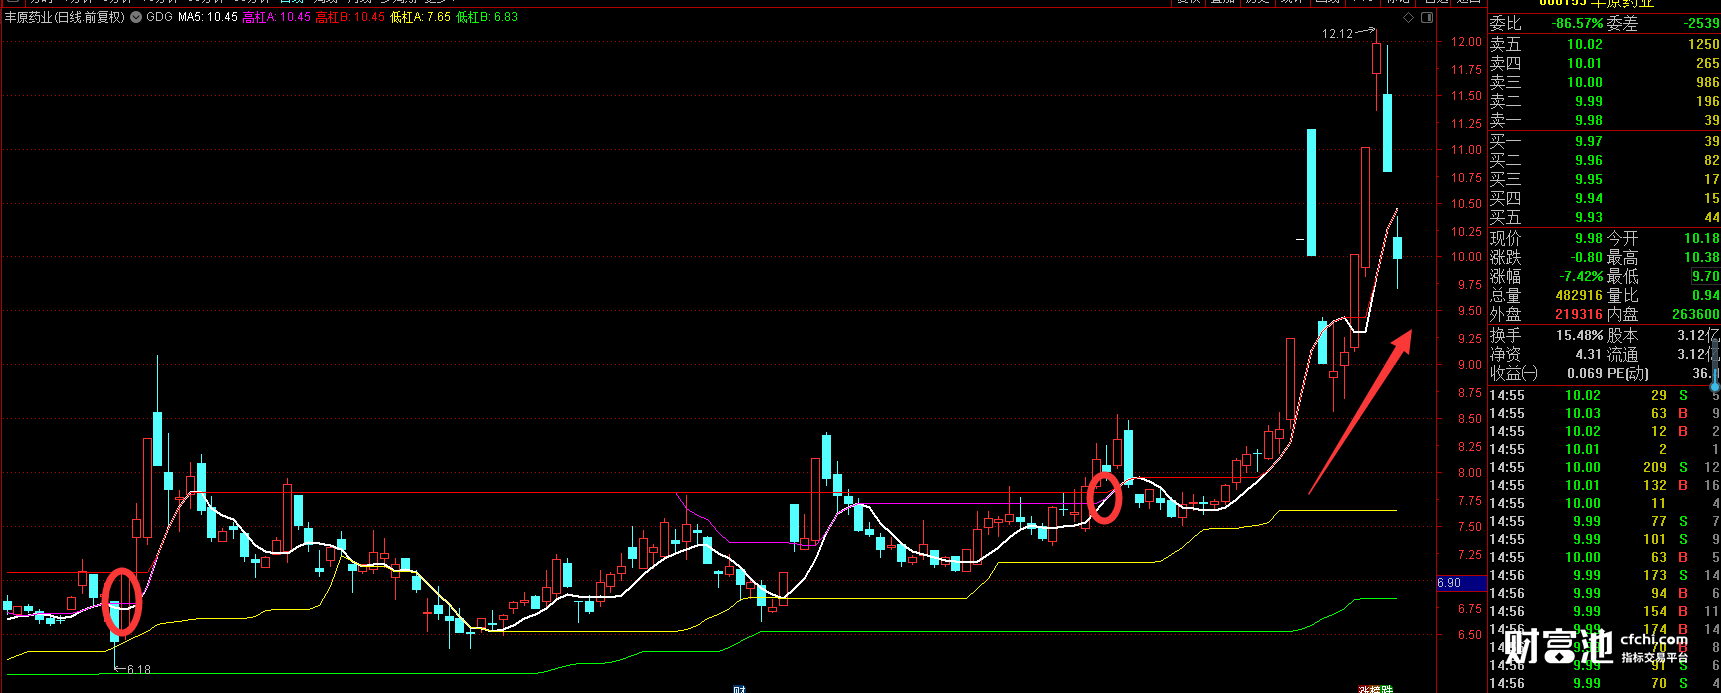Select the 买二 9.96 bid row

[x=1604, y=160]
